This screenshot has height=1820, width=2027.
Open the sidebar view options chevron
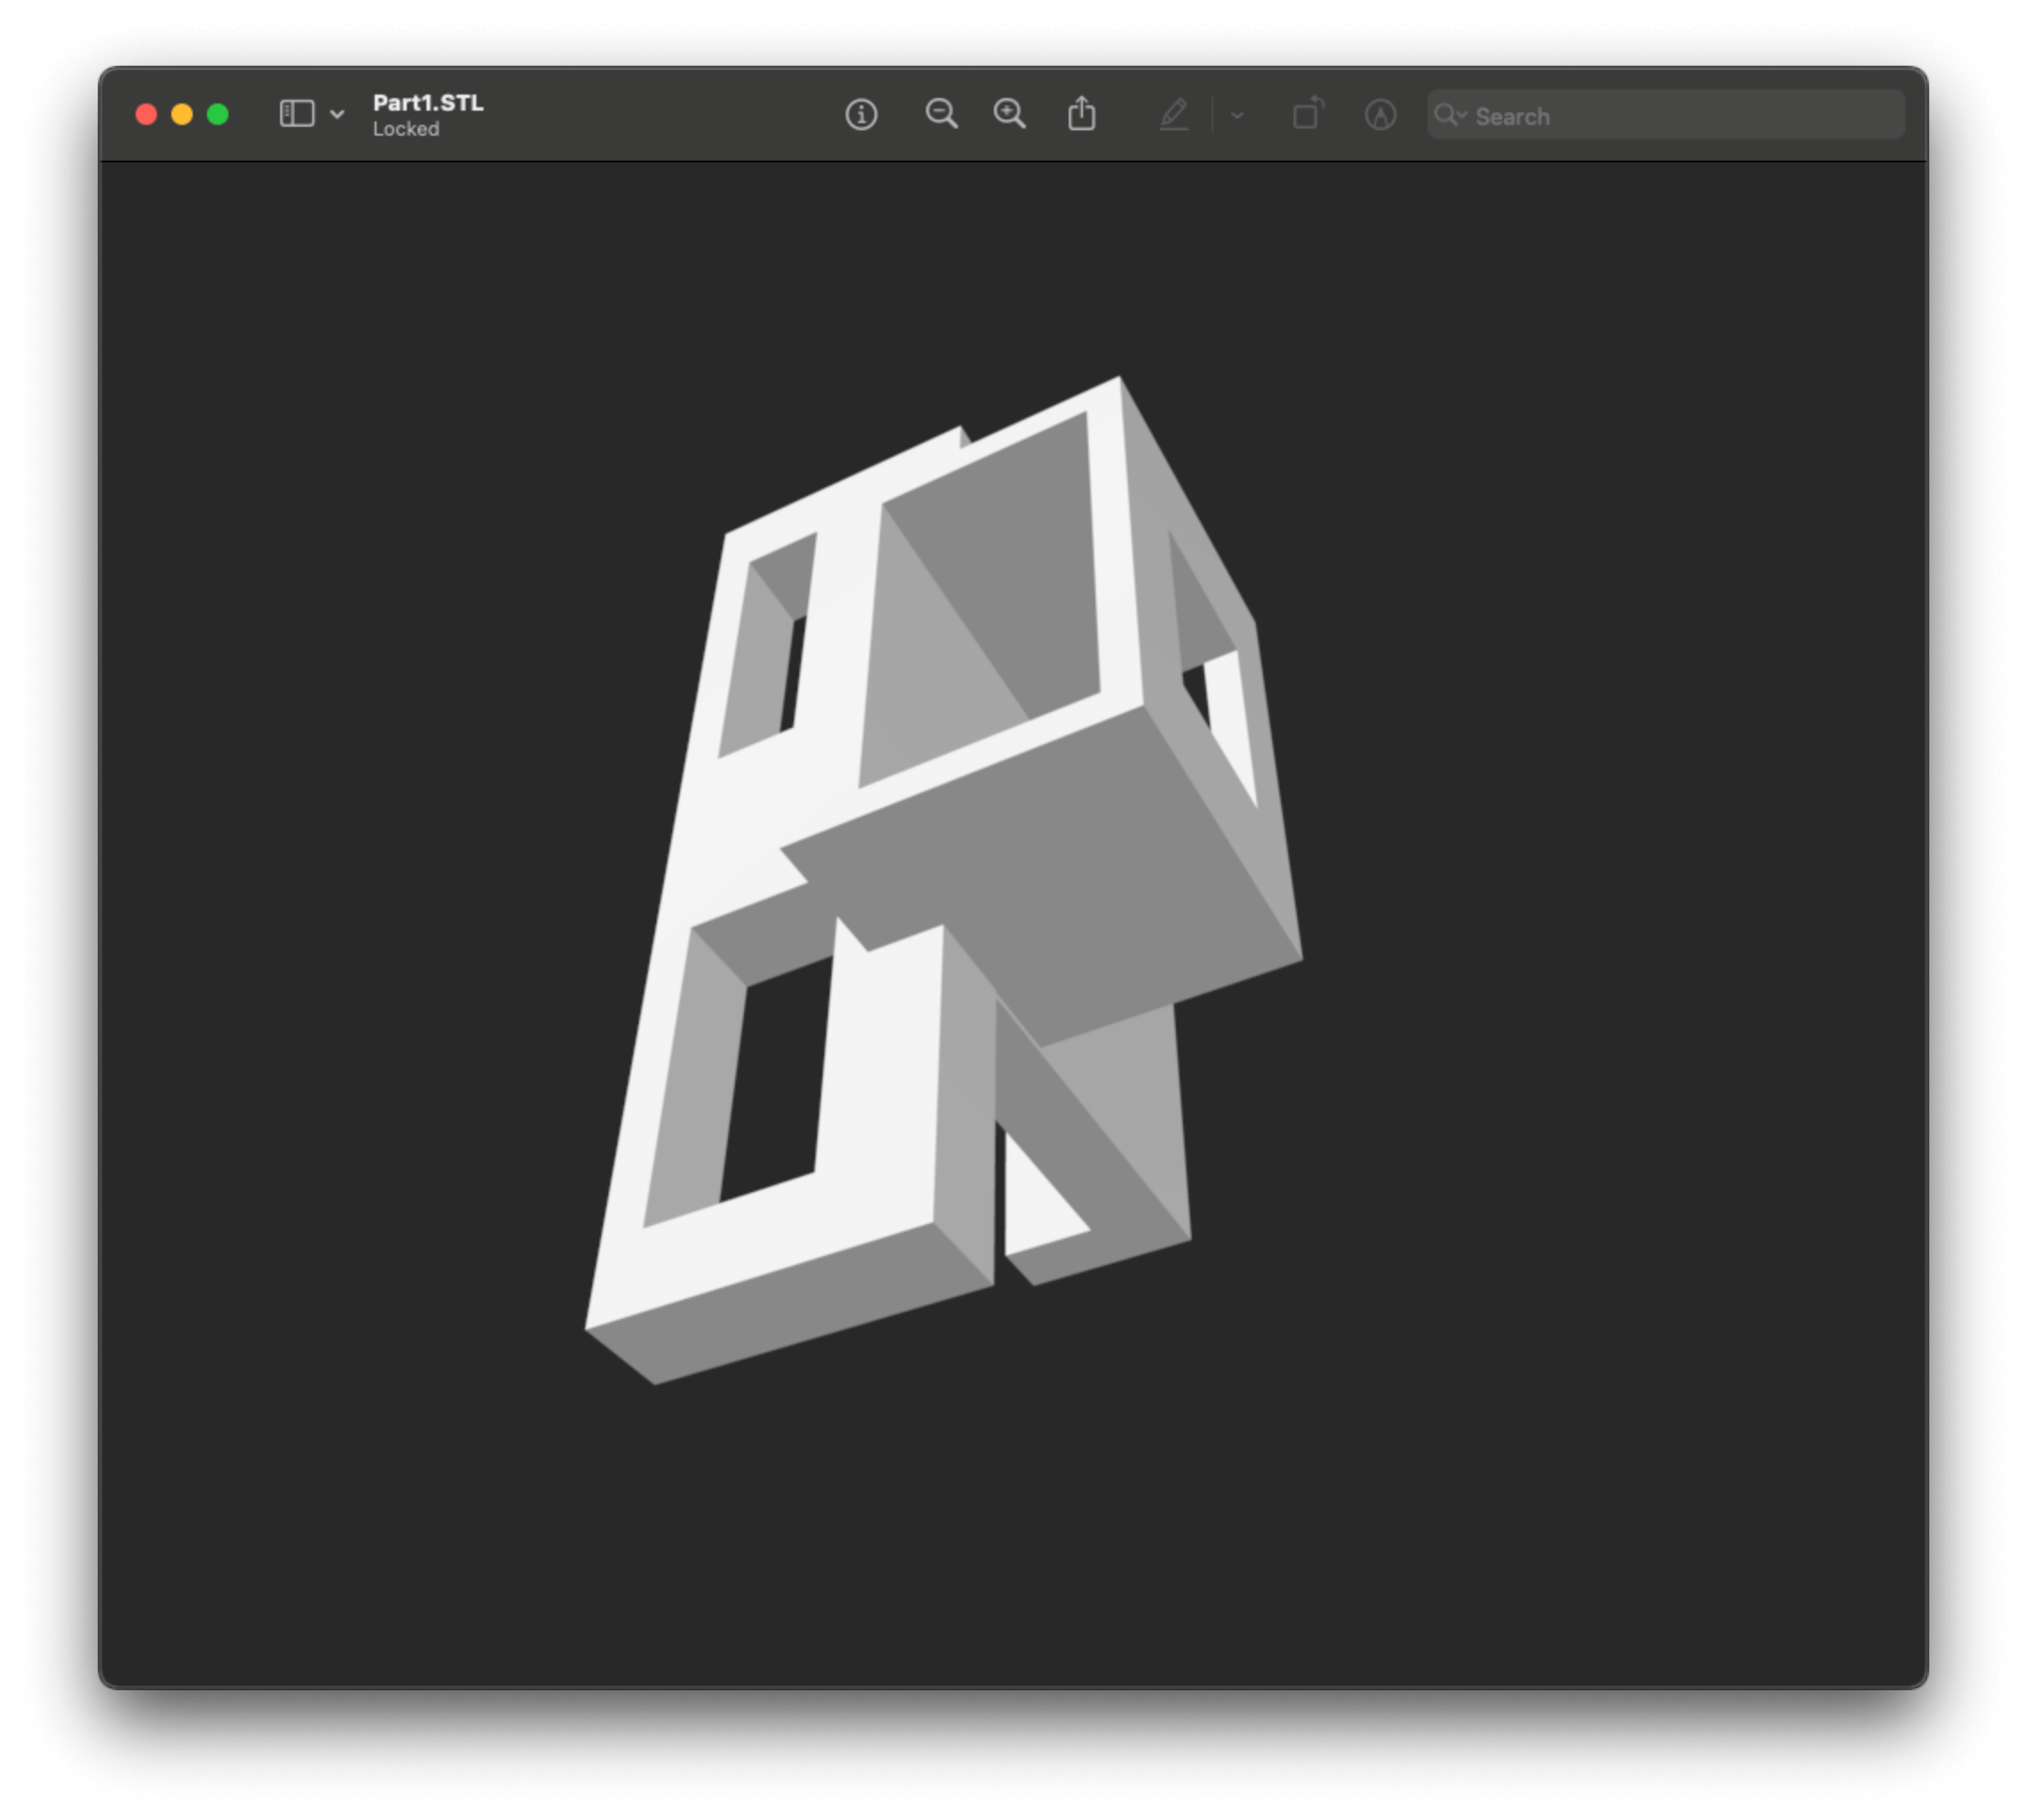[x=337, y=114]
